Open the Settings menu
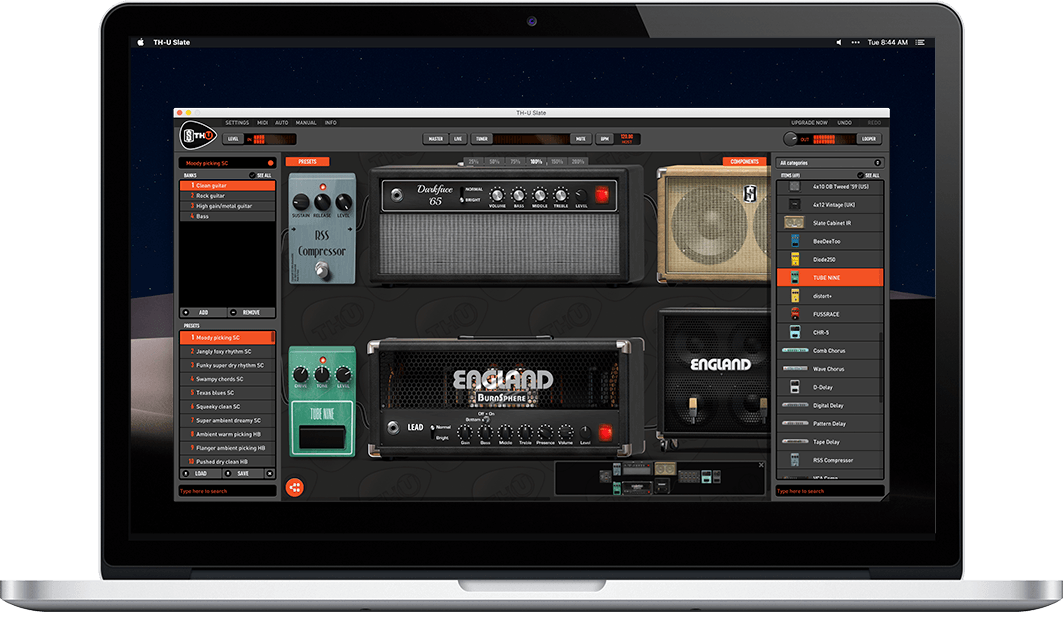The width and height of the screenshot is (1063, 625). 237,123
